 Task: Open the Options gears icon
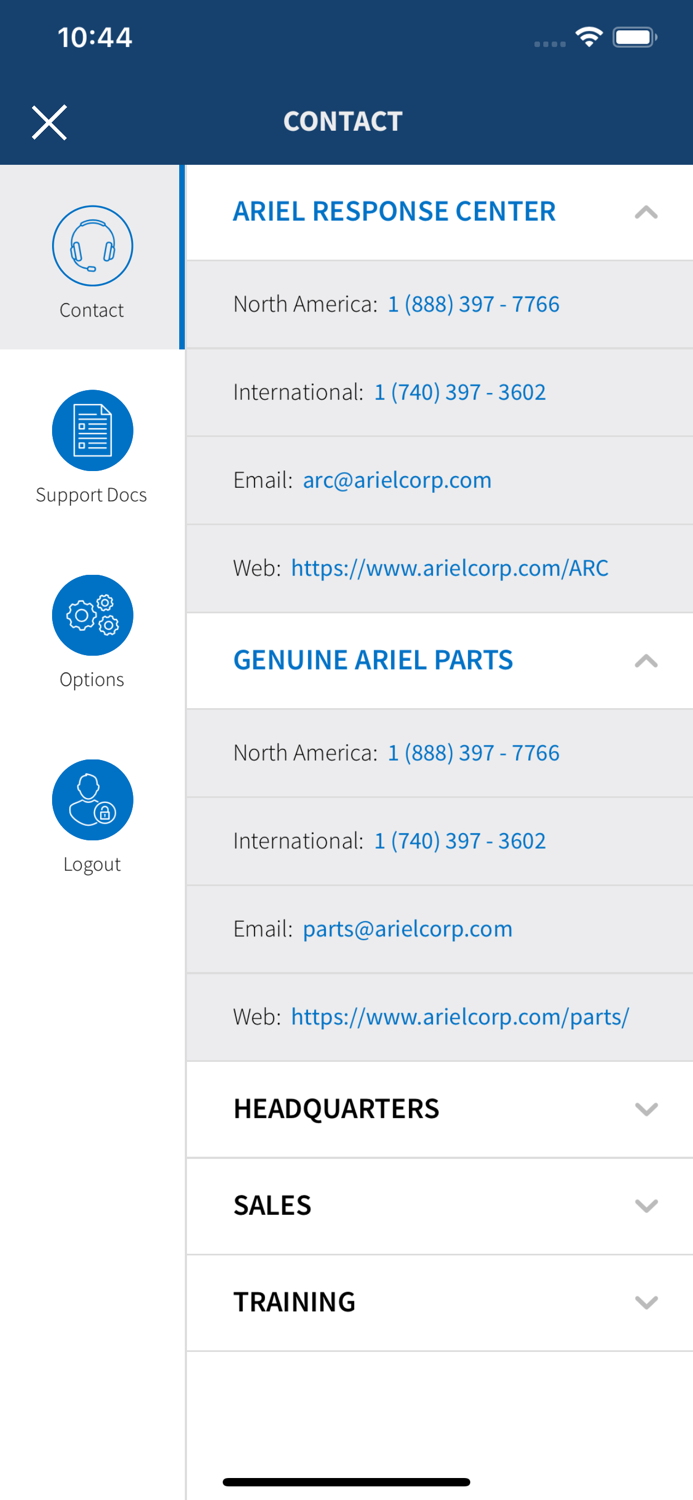pyautogui.click(x=92, y=615)
